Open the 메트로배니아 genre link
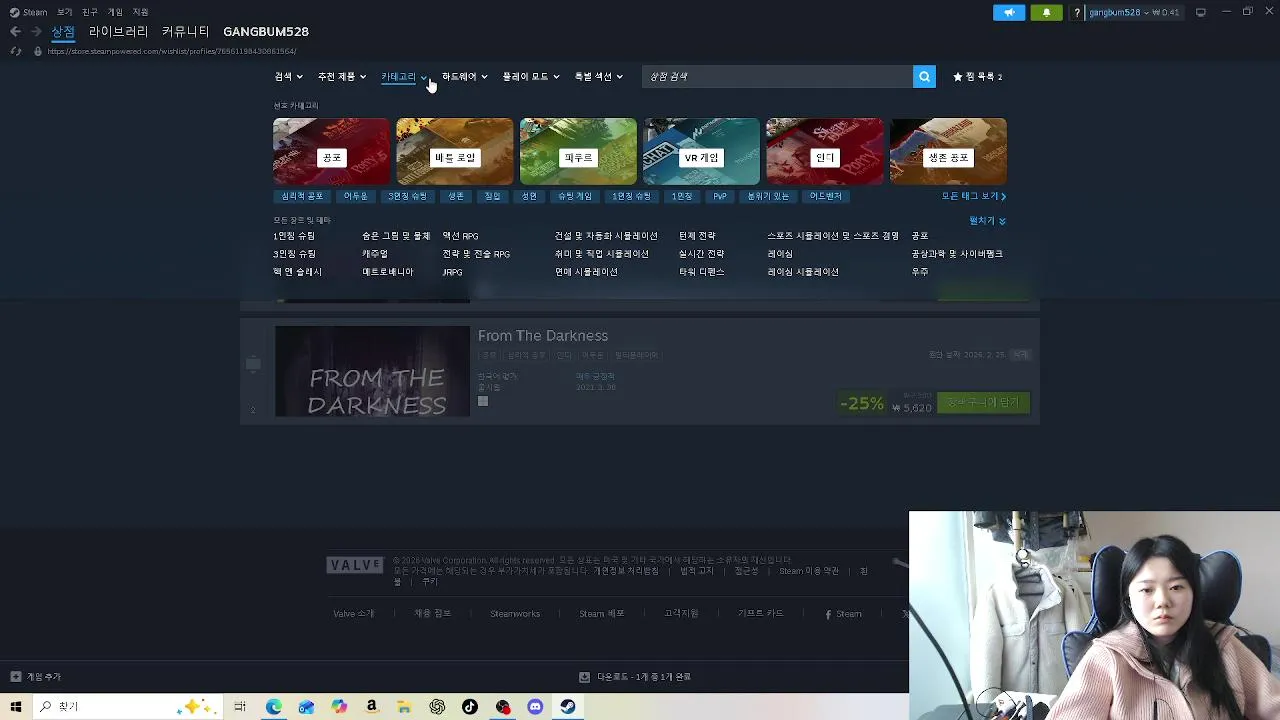 [388, 272]
